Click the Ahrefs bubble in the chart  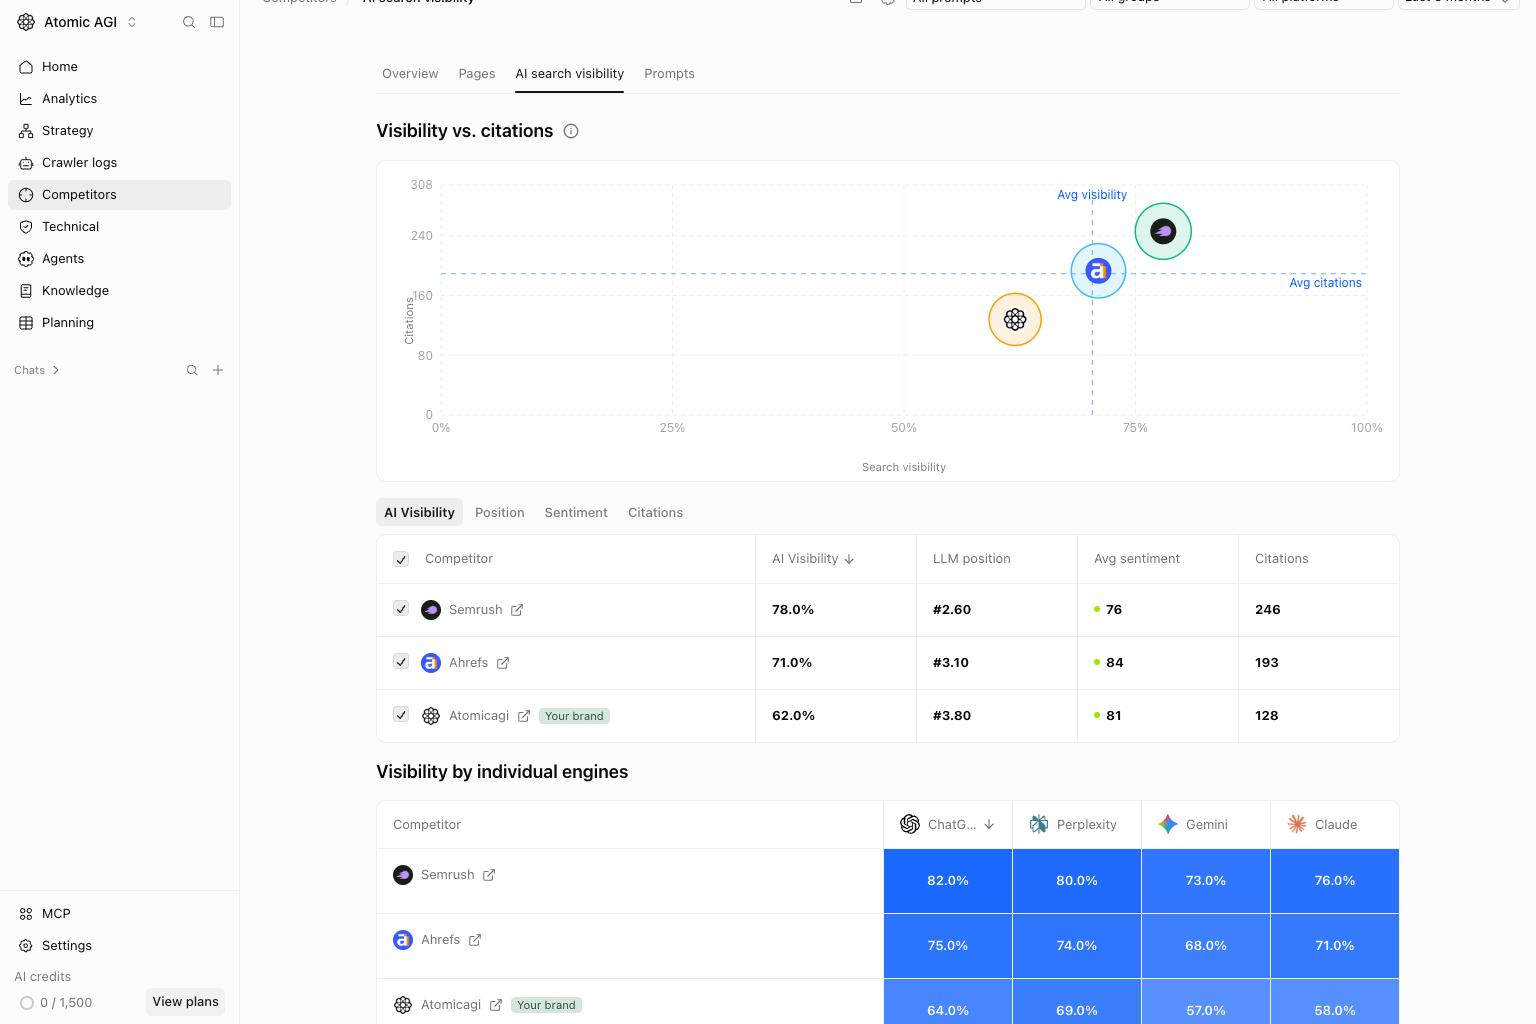coord(1098,271)
